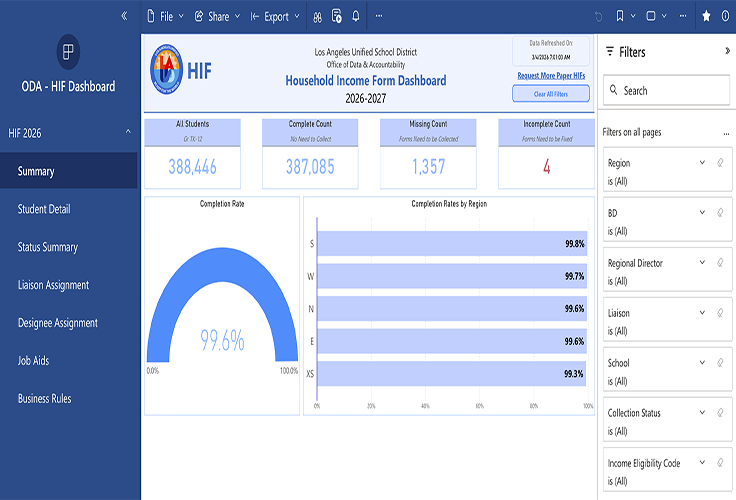Open the right-side more options ellipsis

coord(683,16)
